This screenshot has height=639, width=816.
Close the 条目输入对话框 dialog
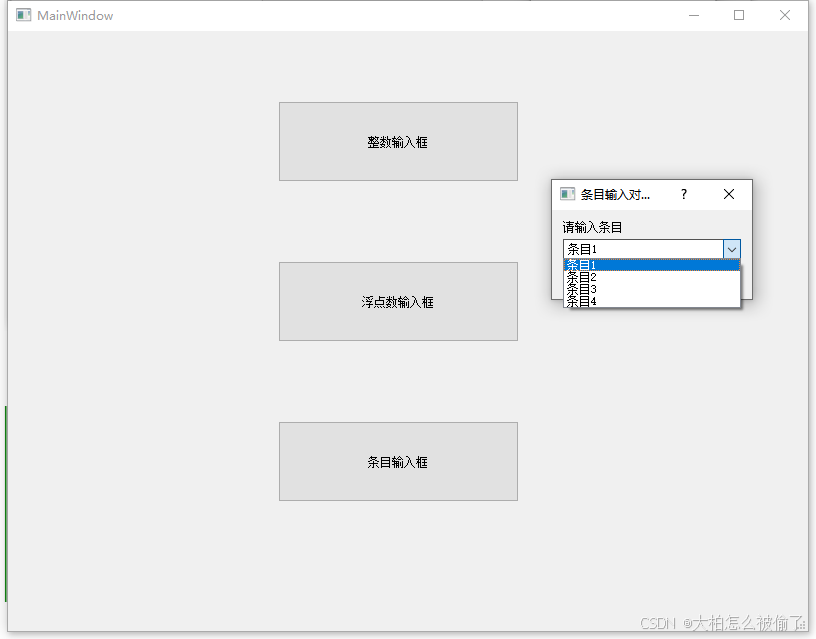(729, 194)
